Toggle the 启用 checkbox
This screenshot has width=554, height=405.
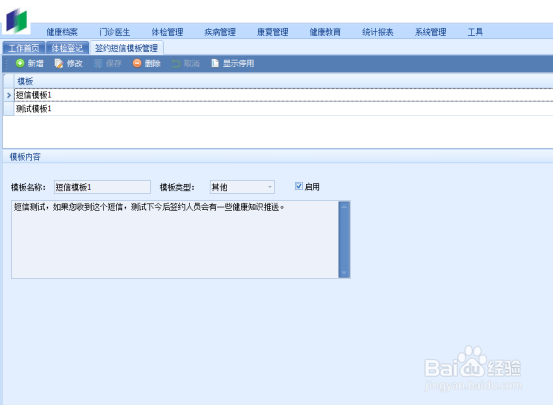(x=299, y=186)
